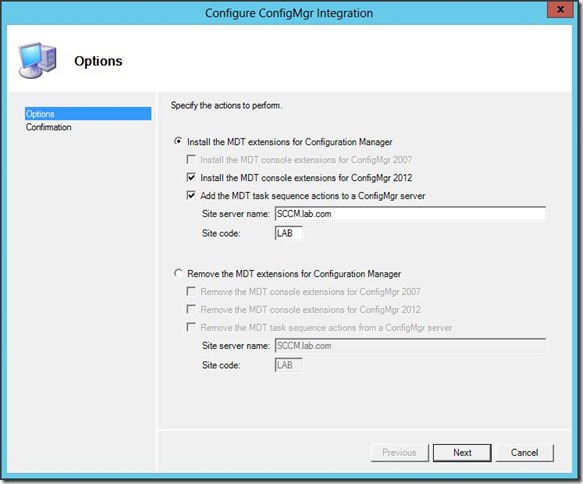Toggle Remove MDT console extensions for ConfigMgr 2007

tap(191, 291)
